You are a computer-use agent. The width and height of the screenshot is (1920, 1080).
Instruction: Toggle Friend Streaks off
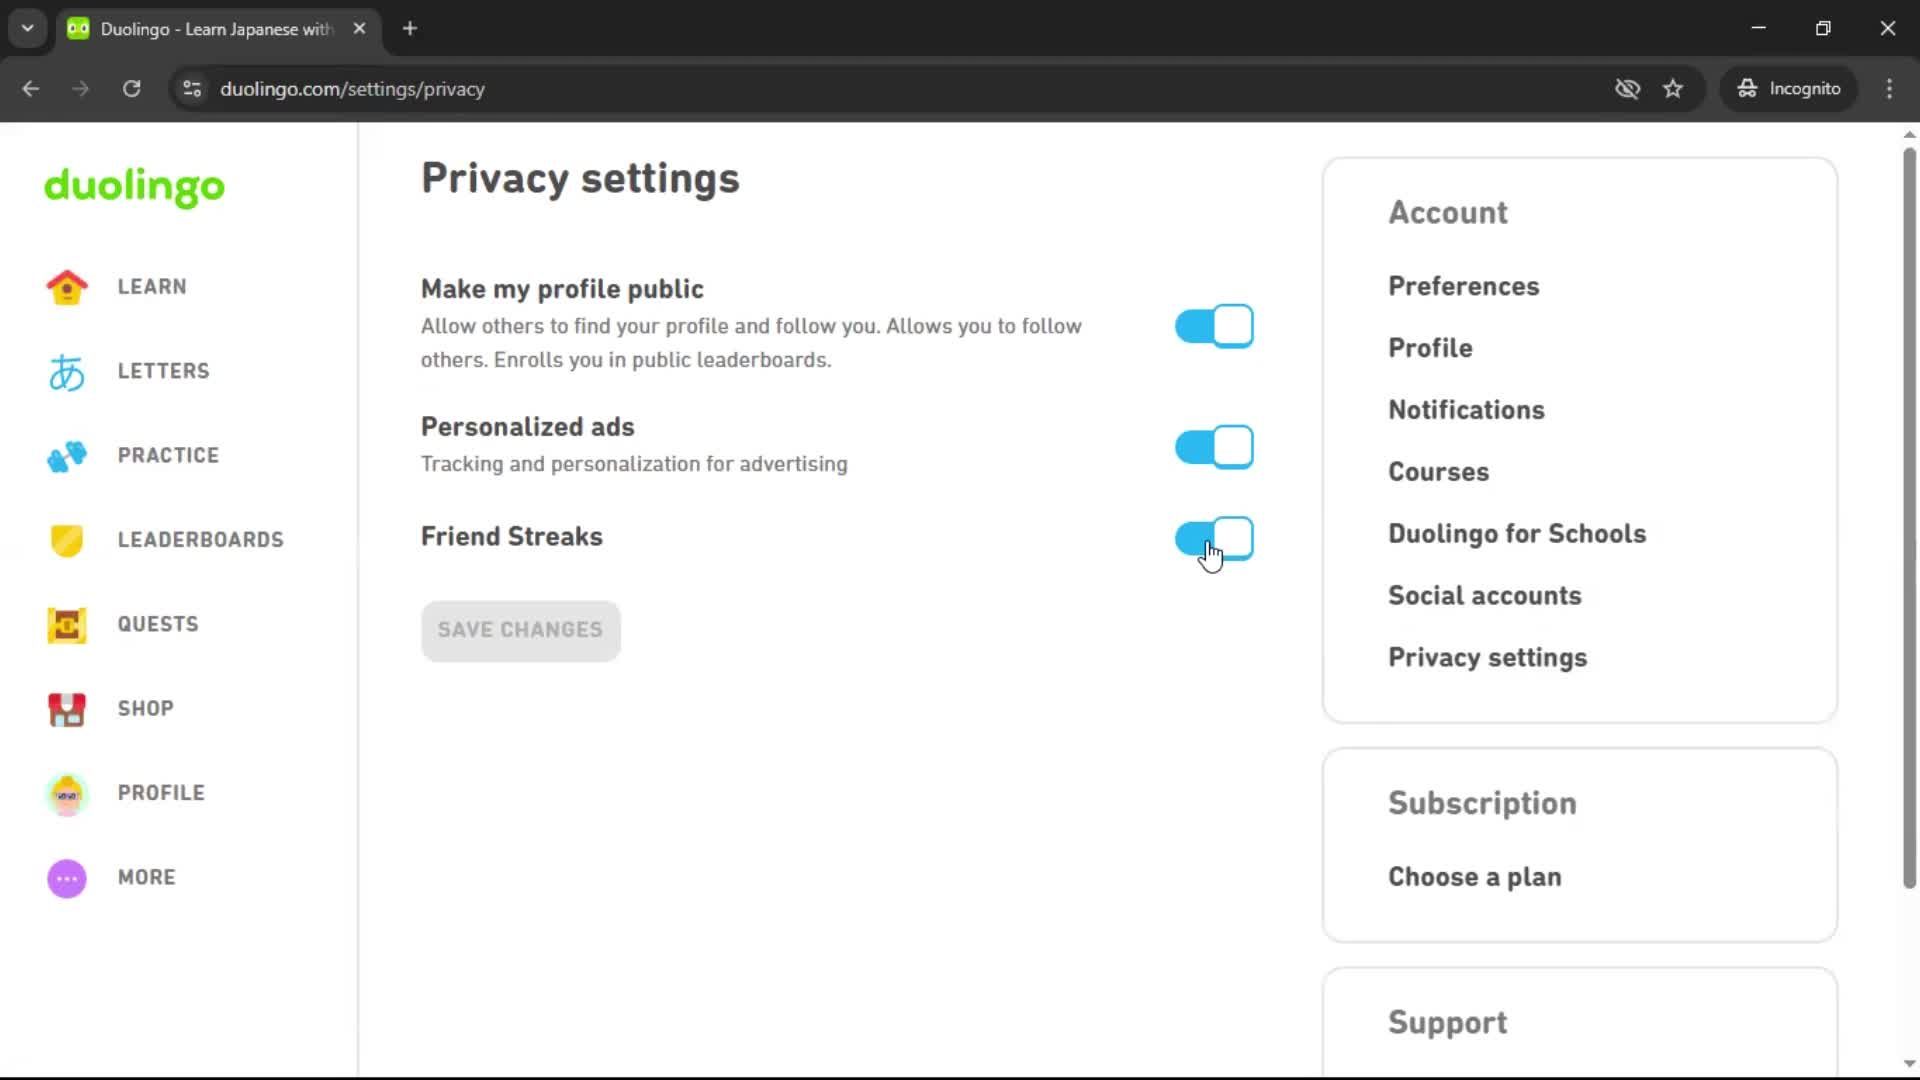point(1213,539)
